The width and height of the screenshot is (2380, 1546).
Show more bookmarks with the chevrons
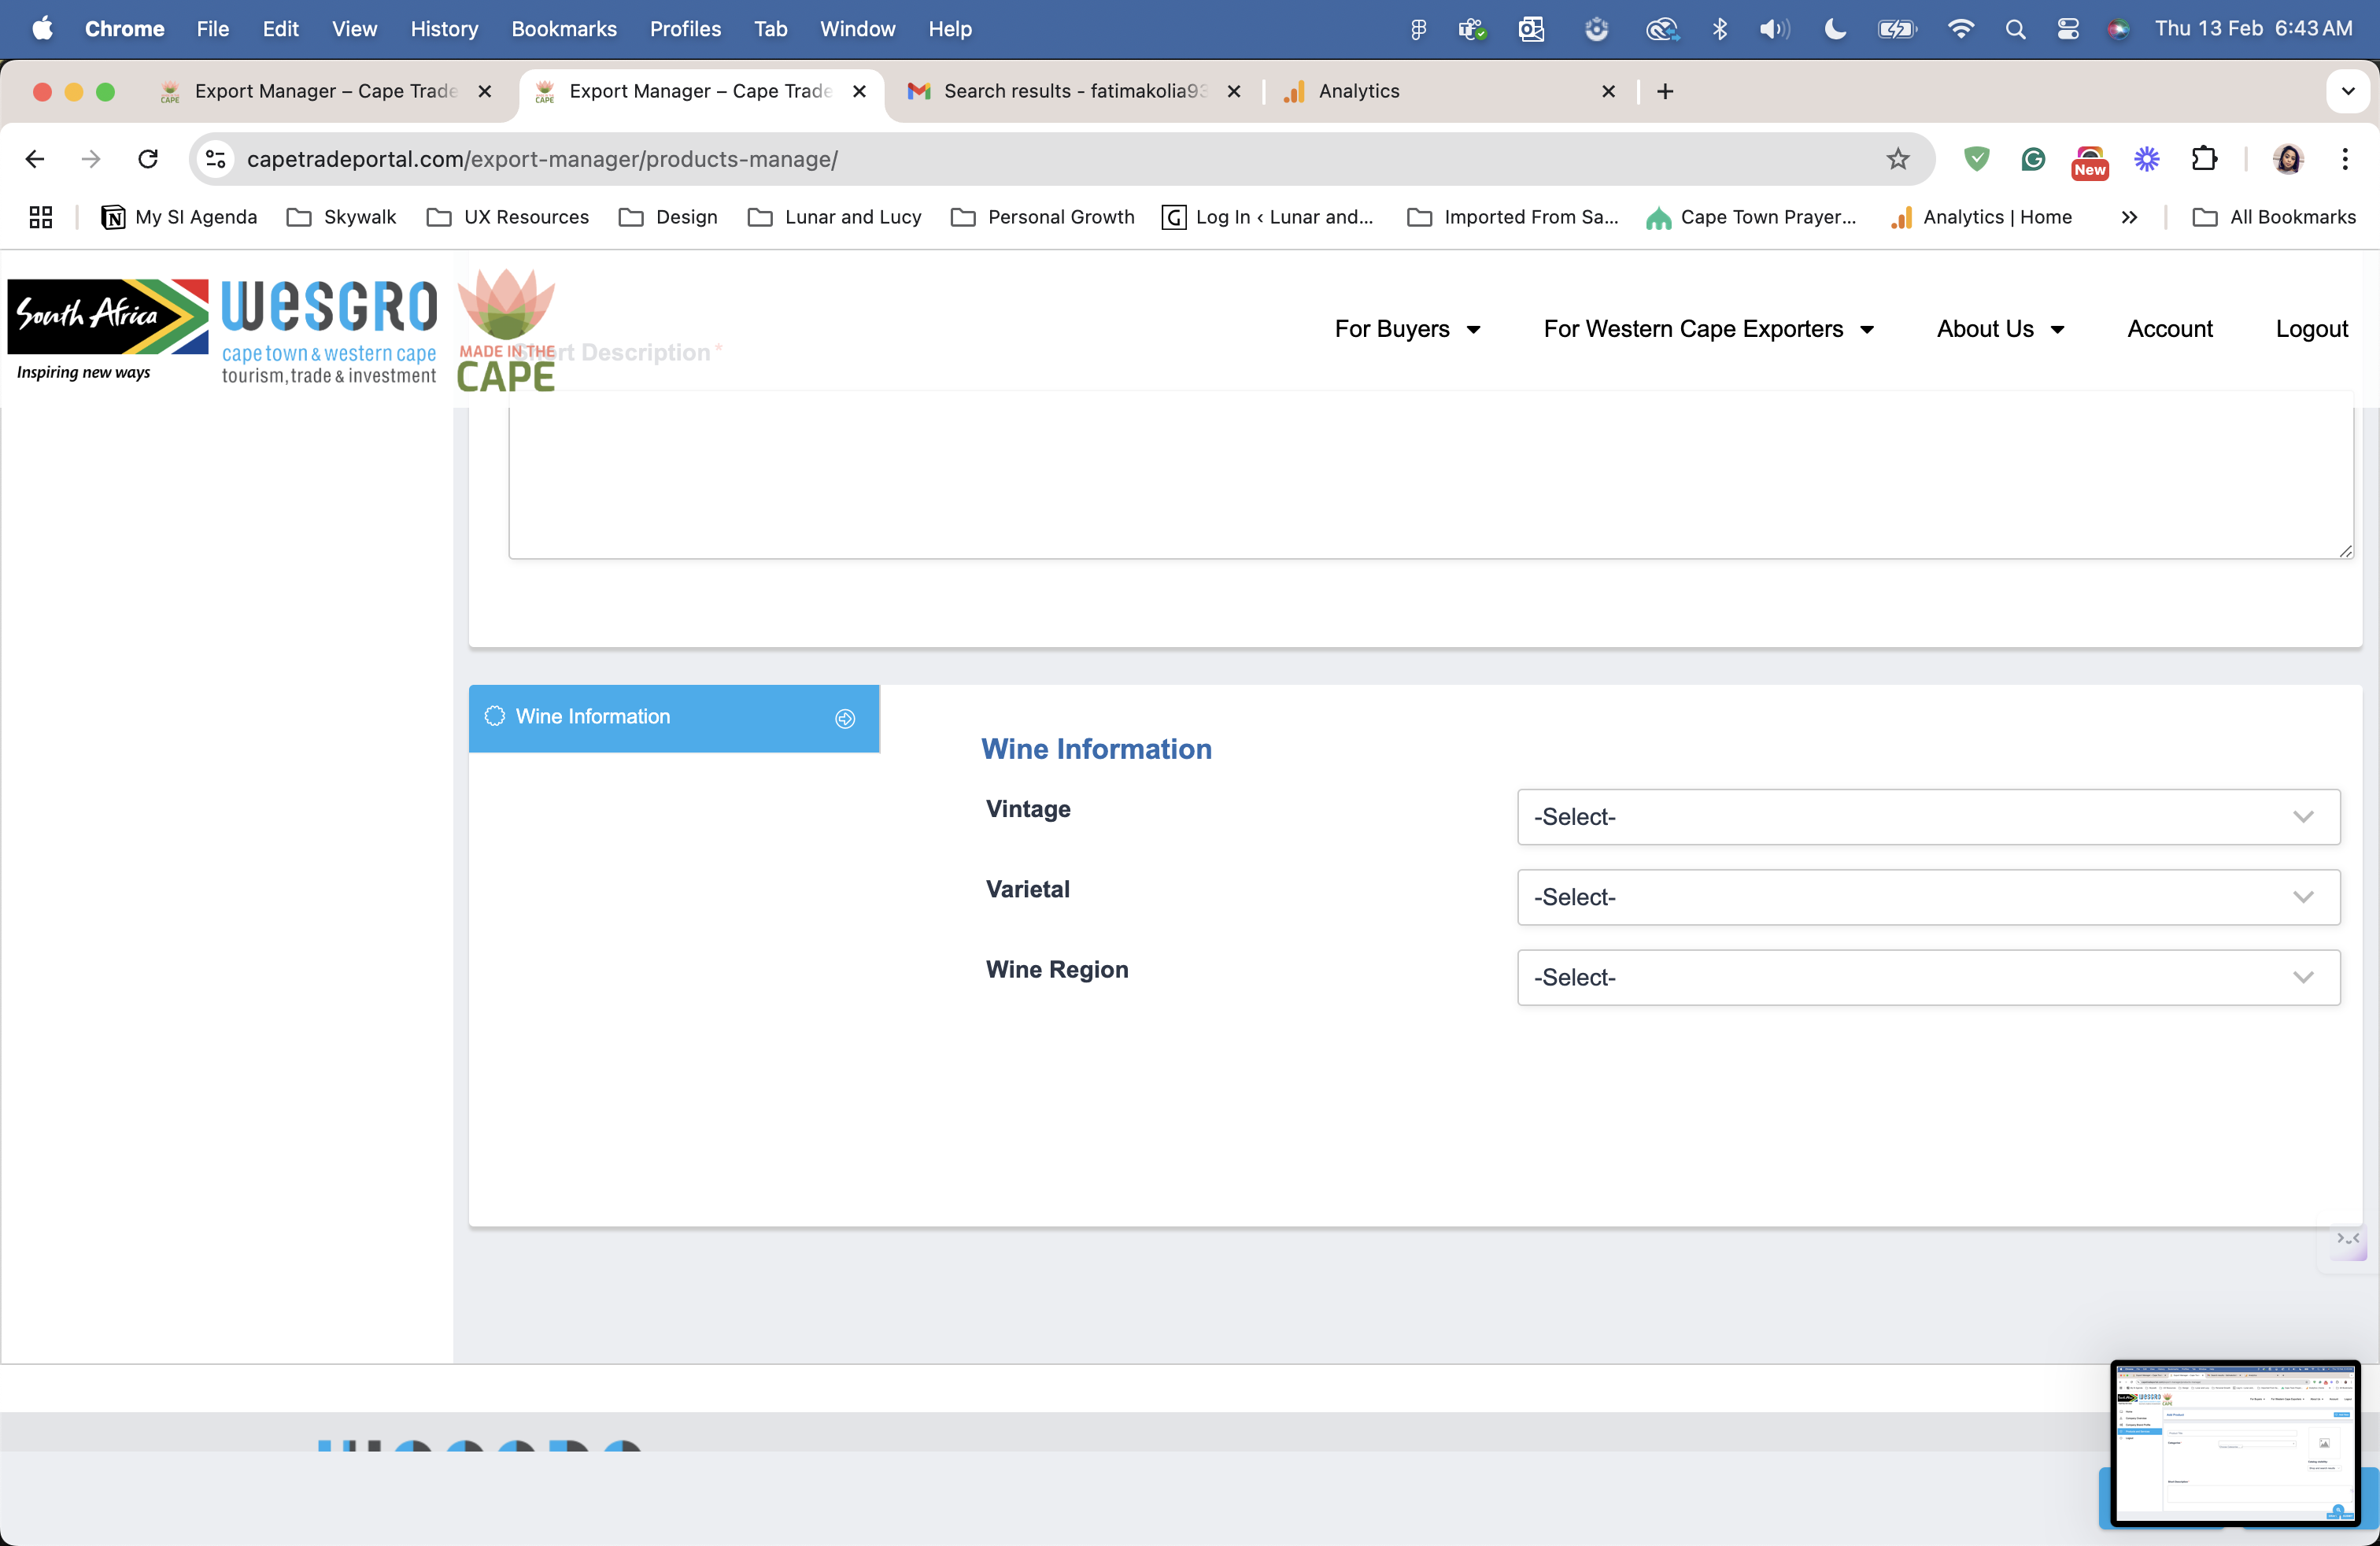coord(2129,217)
